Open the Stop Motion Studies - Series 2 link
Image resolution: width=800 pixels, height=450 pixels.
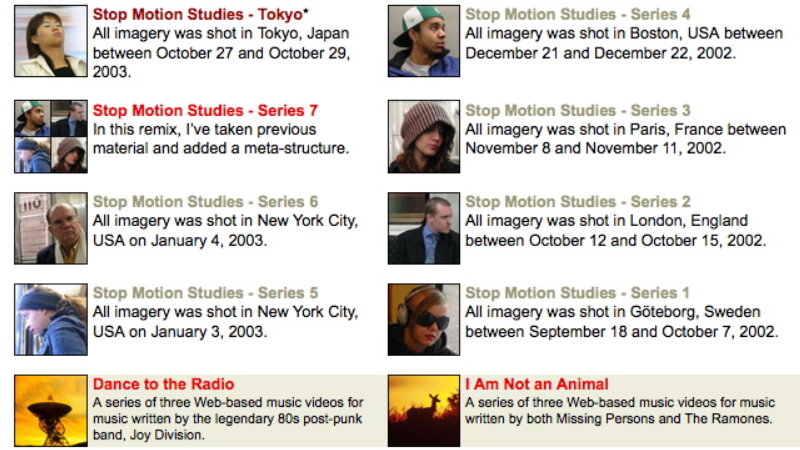(x=578, y=202)
